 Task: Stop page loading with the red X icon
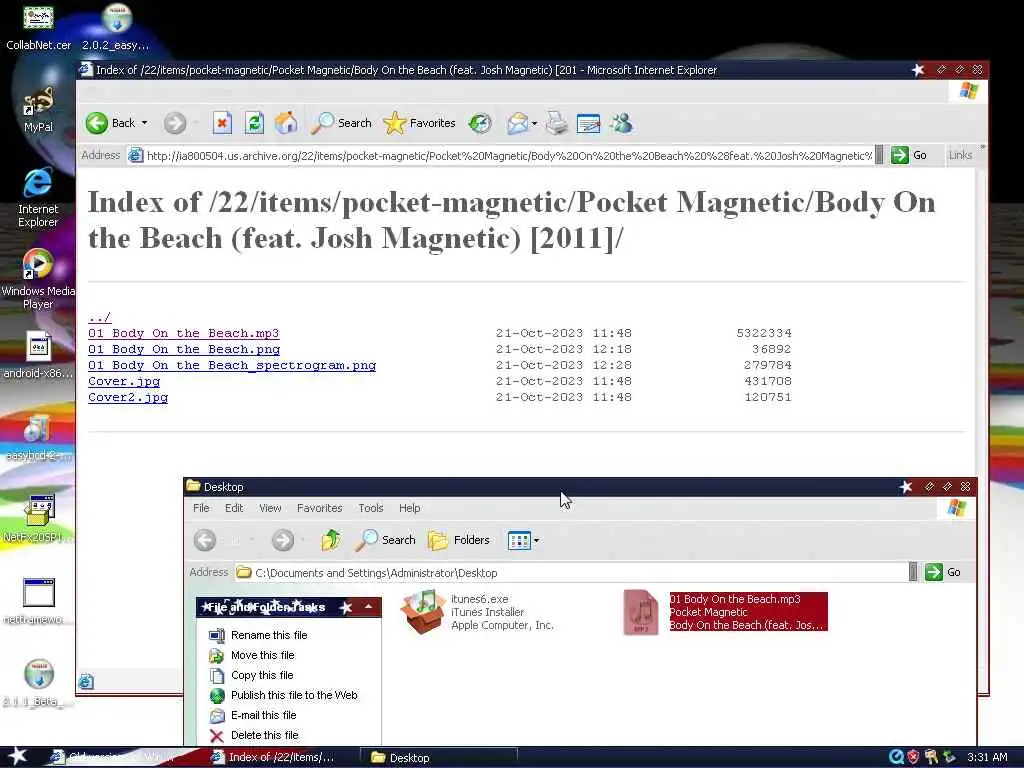tap(222, 123)
